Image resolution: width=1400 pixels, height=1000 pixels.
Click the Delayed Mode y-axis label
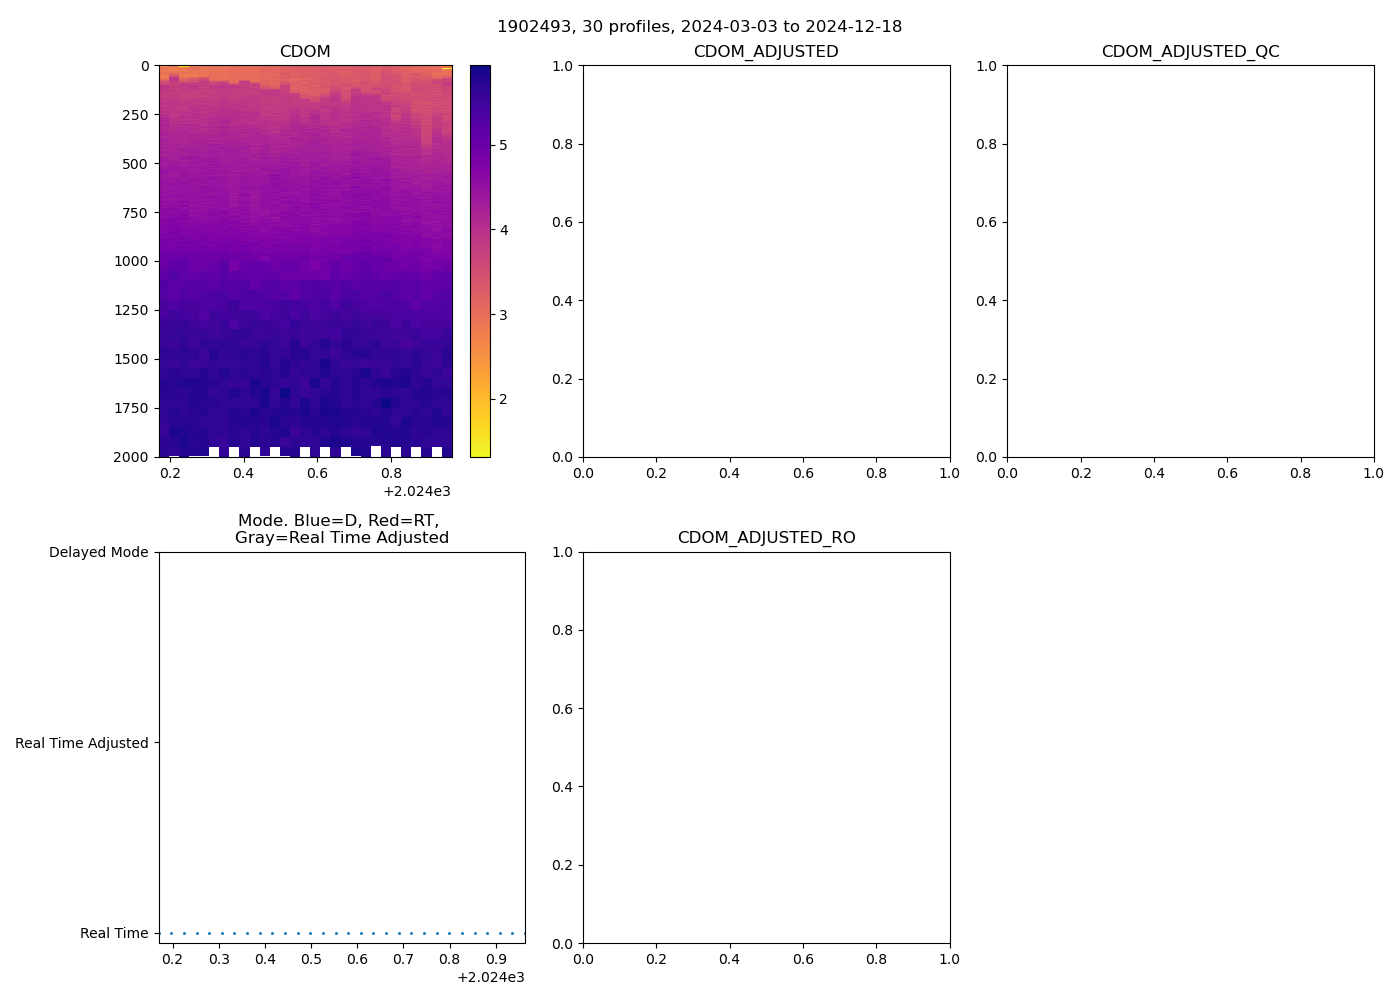[98, 552]
